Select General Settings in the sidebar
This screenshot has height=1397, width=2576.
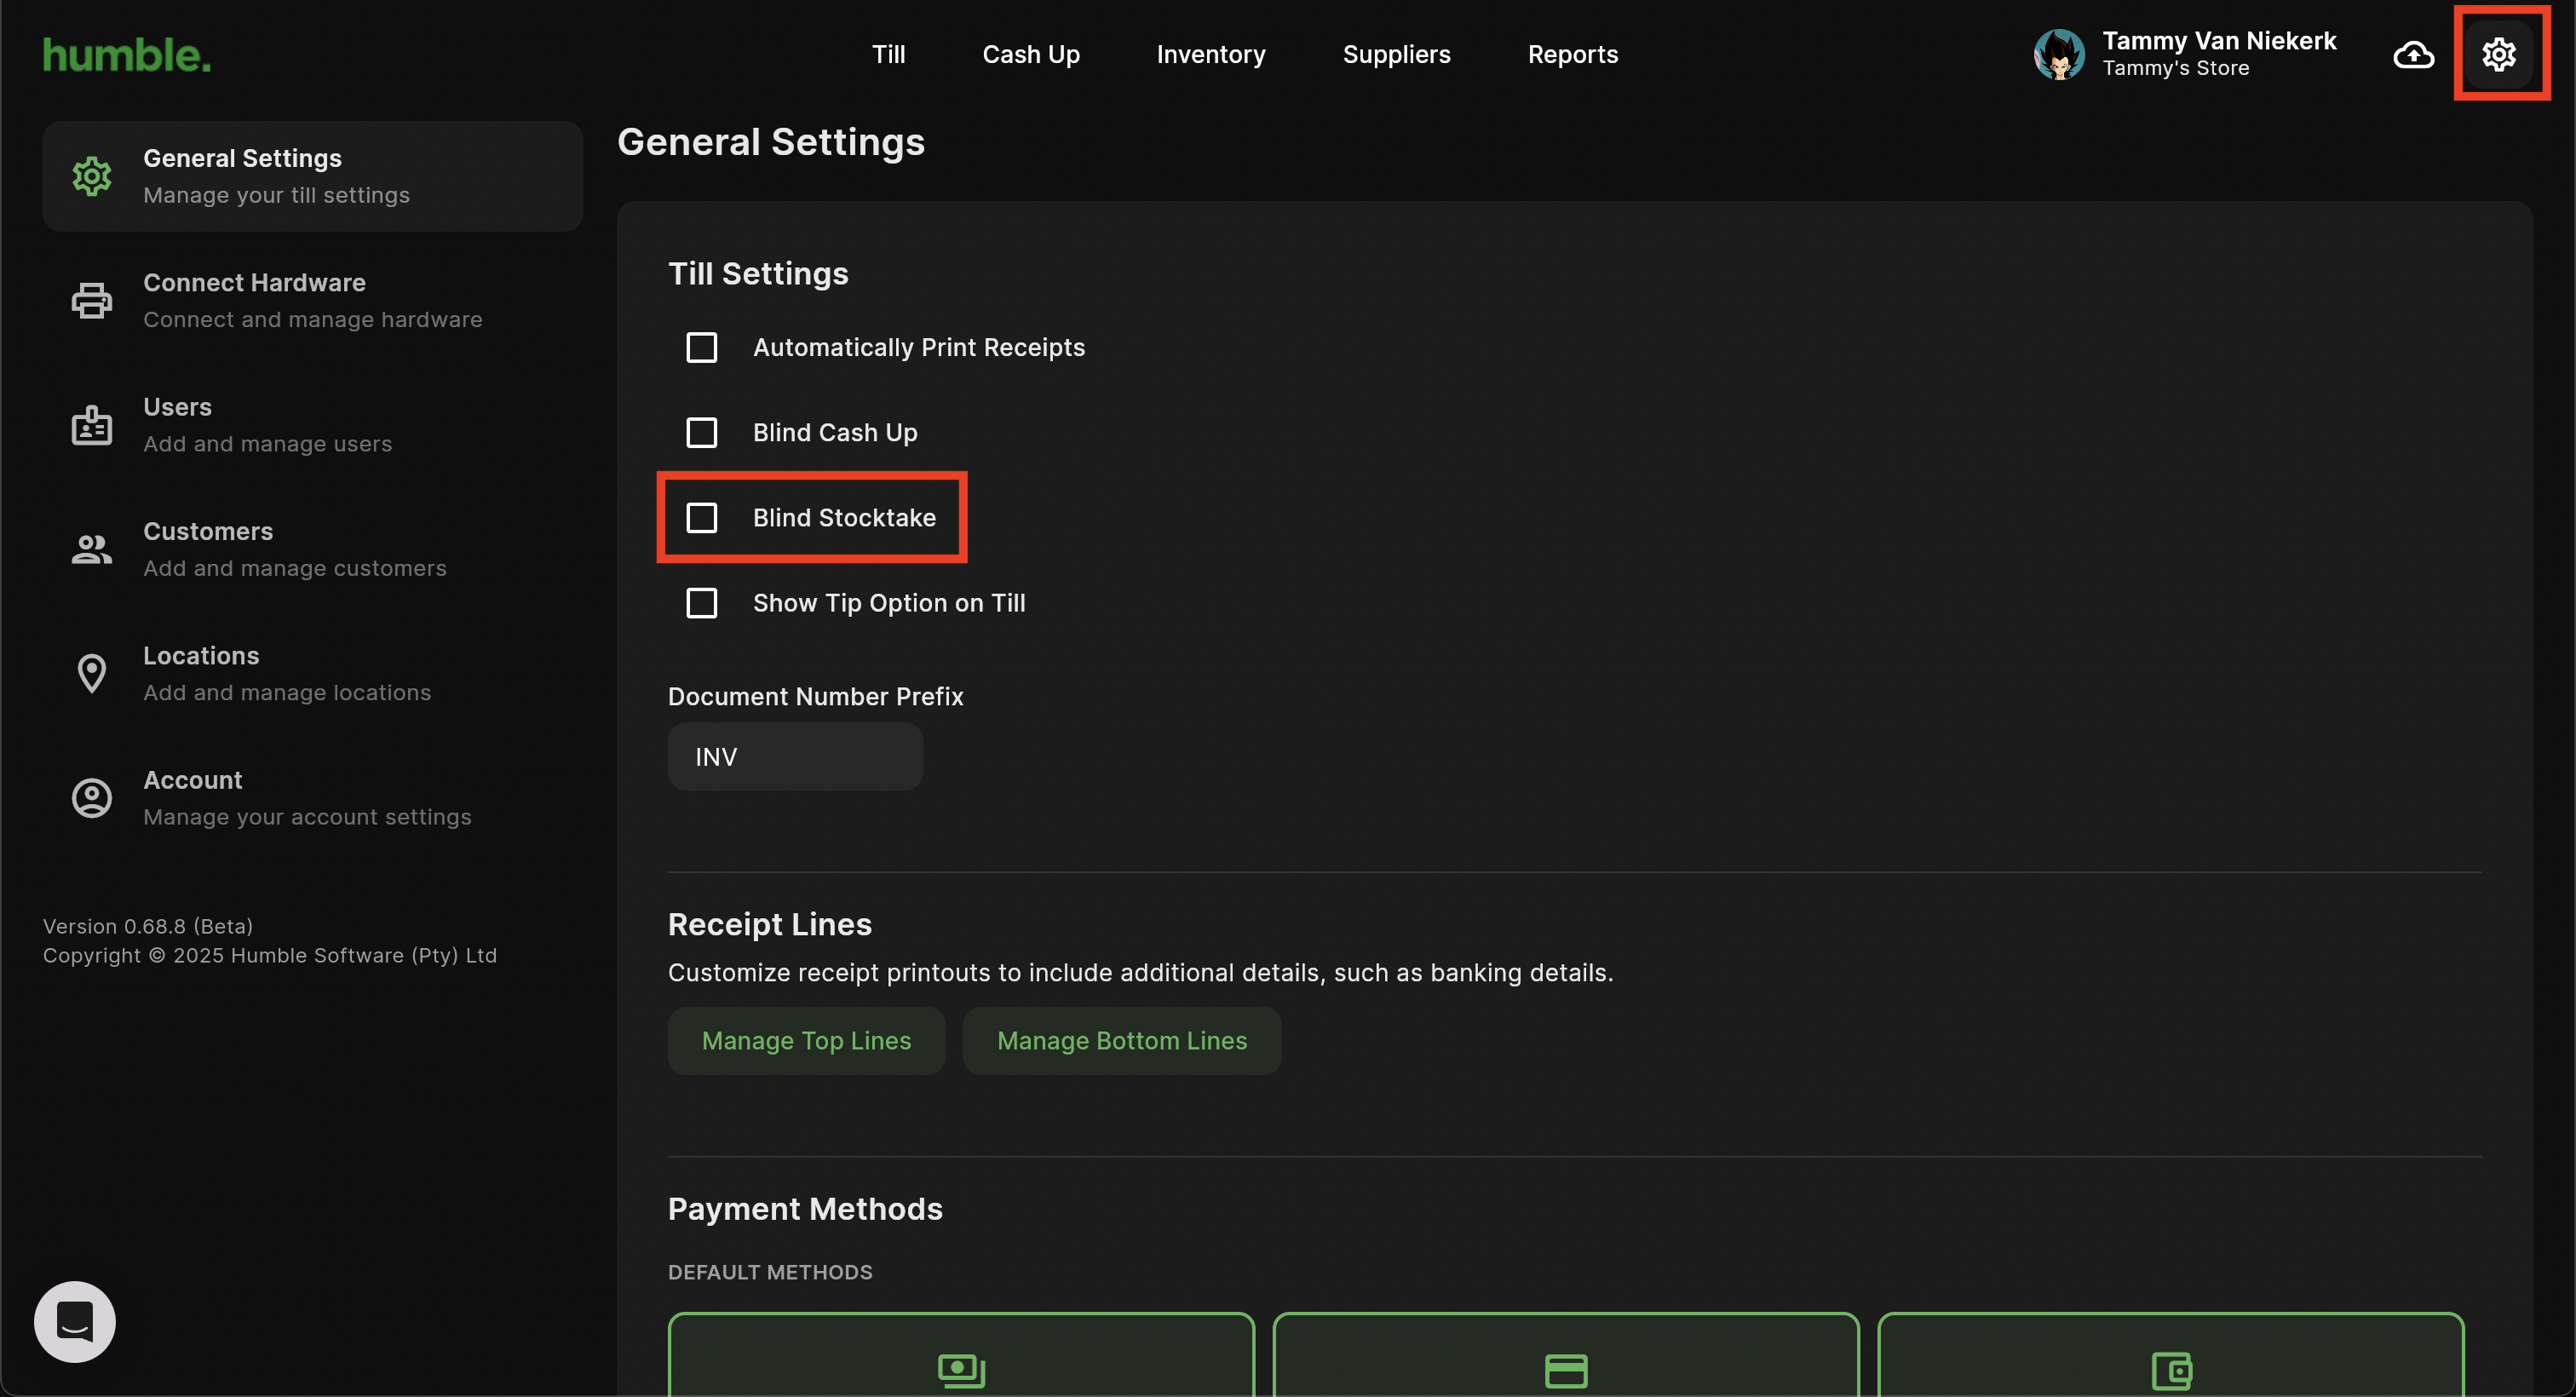312,176
